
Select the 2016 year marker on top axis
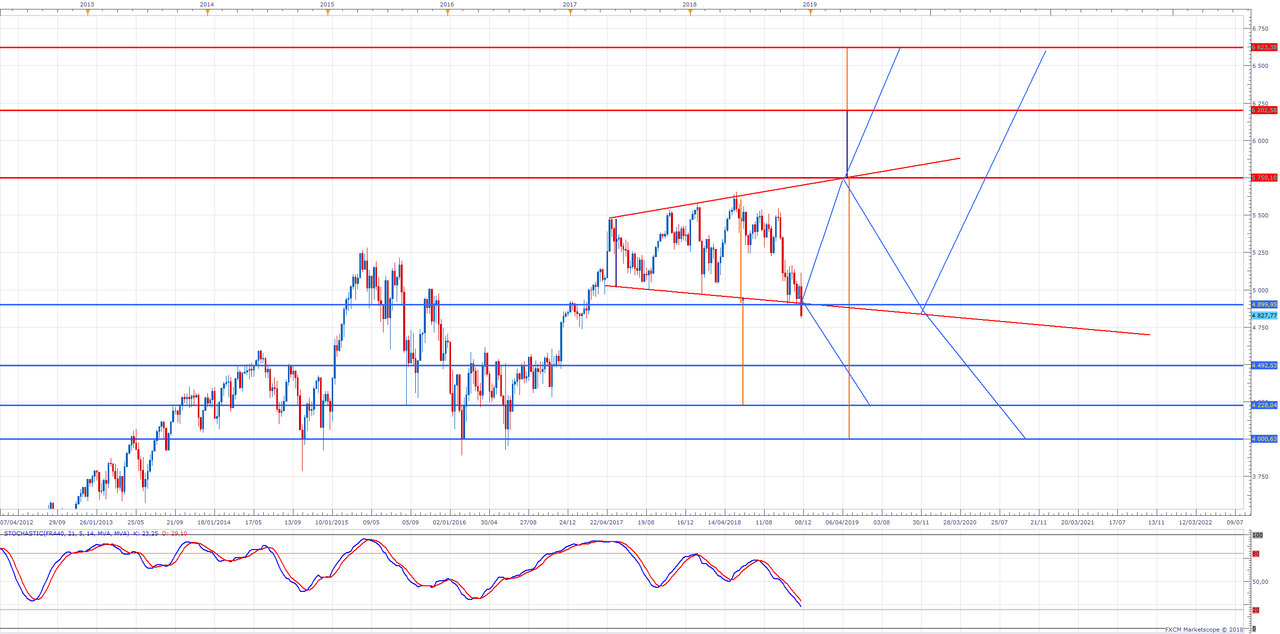447,5
